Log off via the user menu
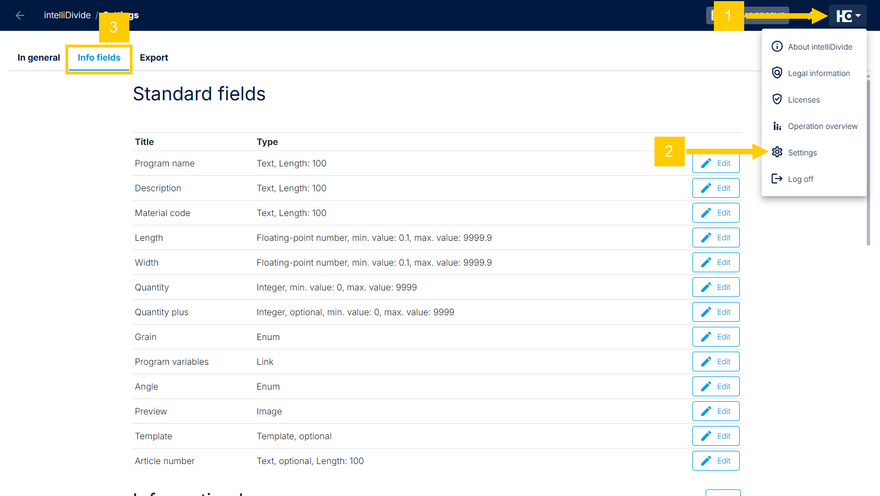Viewport: 880px width, 496px height. pyautogui.click(x=814, y=178)
